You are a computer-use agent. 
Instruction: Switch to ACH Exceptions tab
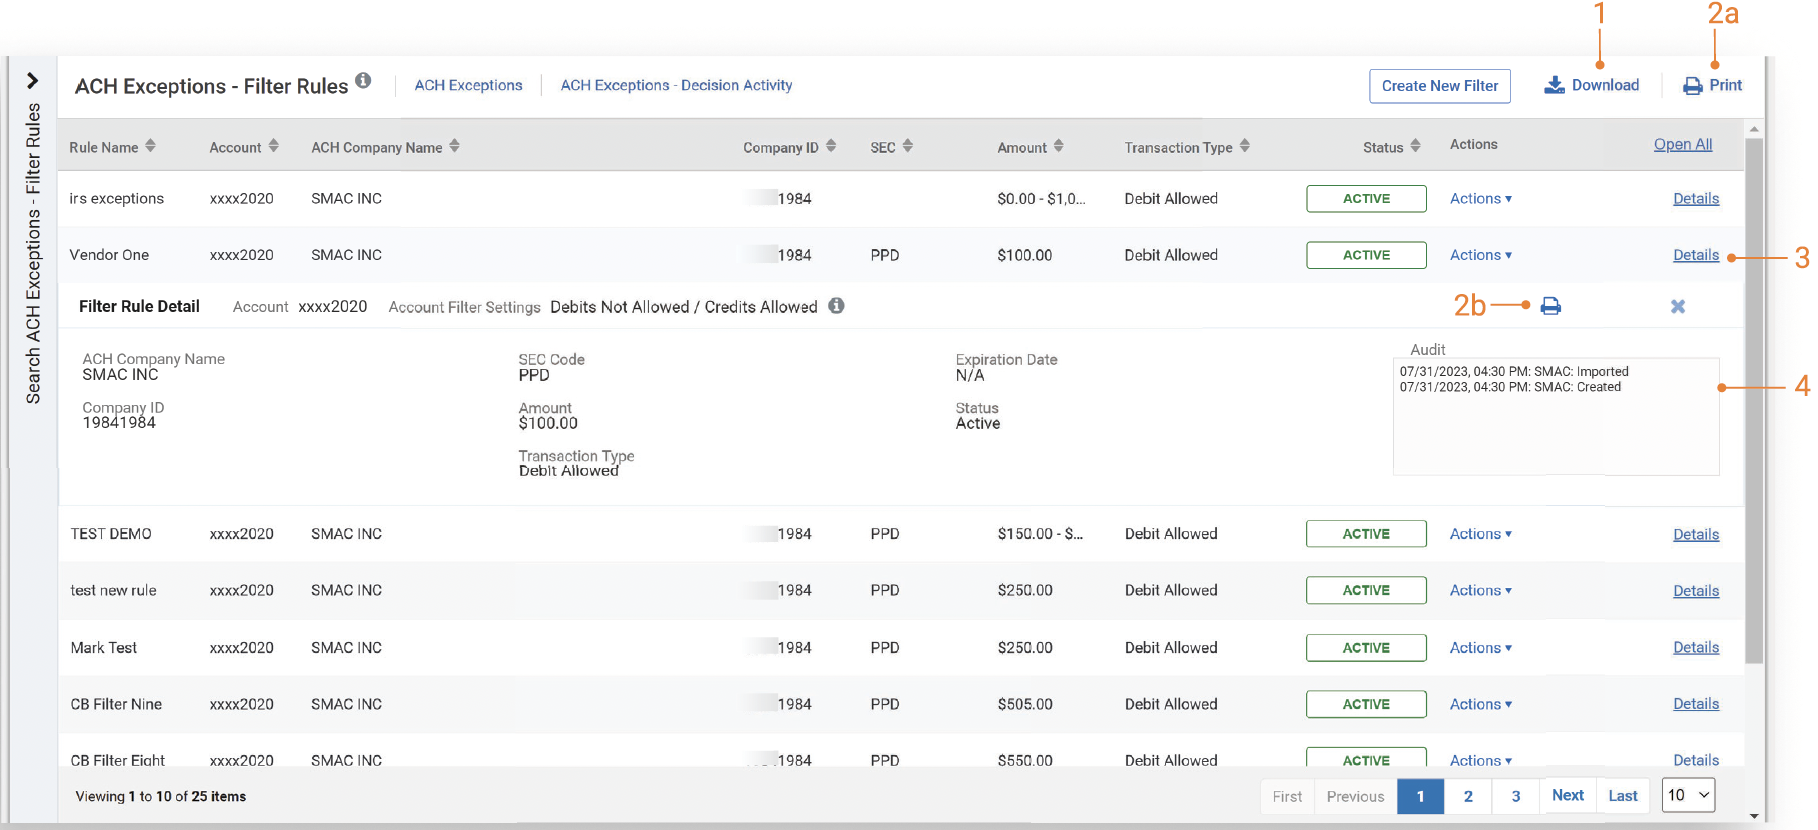pyautogui.click(x=468, y=86)
